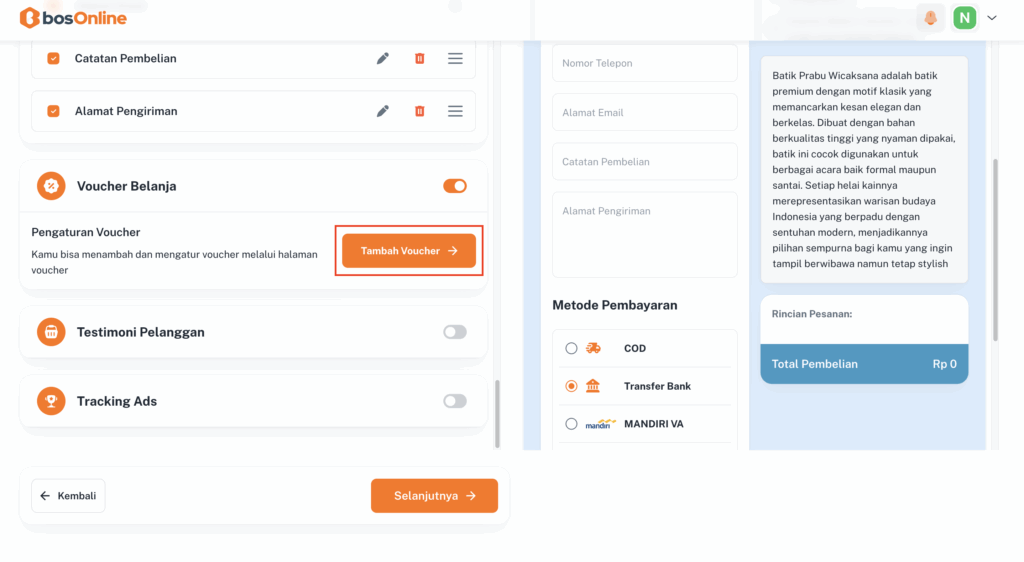Click the pencil edit icon for Catatan Pembelian
Screen dimensions: 1024x562
(x=383, y=59)
